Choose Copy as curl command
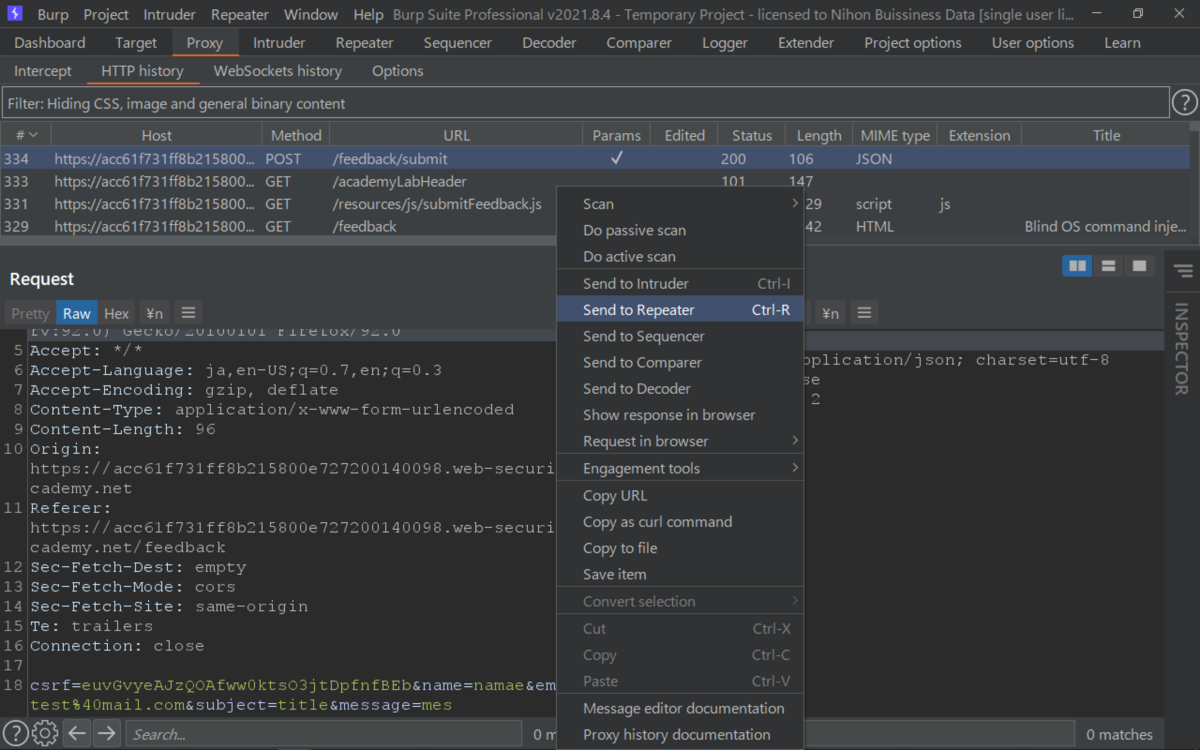 (680, 522)
